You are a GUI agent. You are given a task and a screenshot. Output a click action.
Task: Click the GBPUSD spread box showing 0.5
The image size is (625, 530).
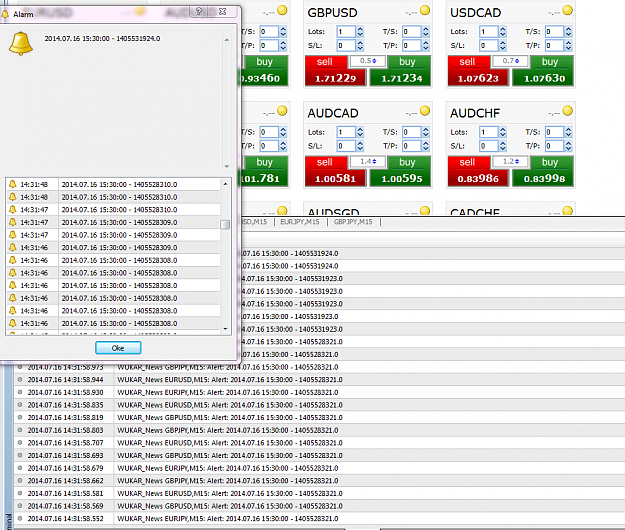368,61
